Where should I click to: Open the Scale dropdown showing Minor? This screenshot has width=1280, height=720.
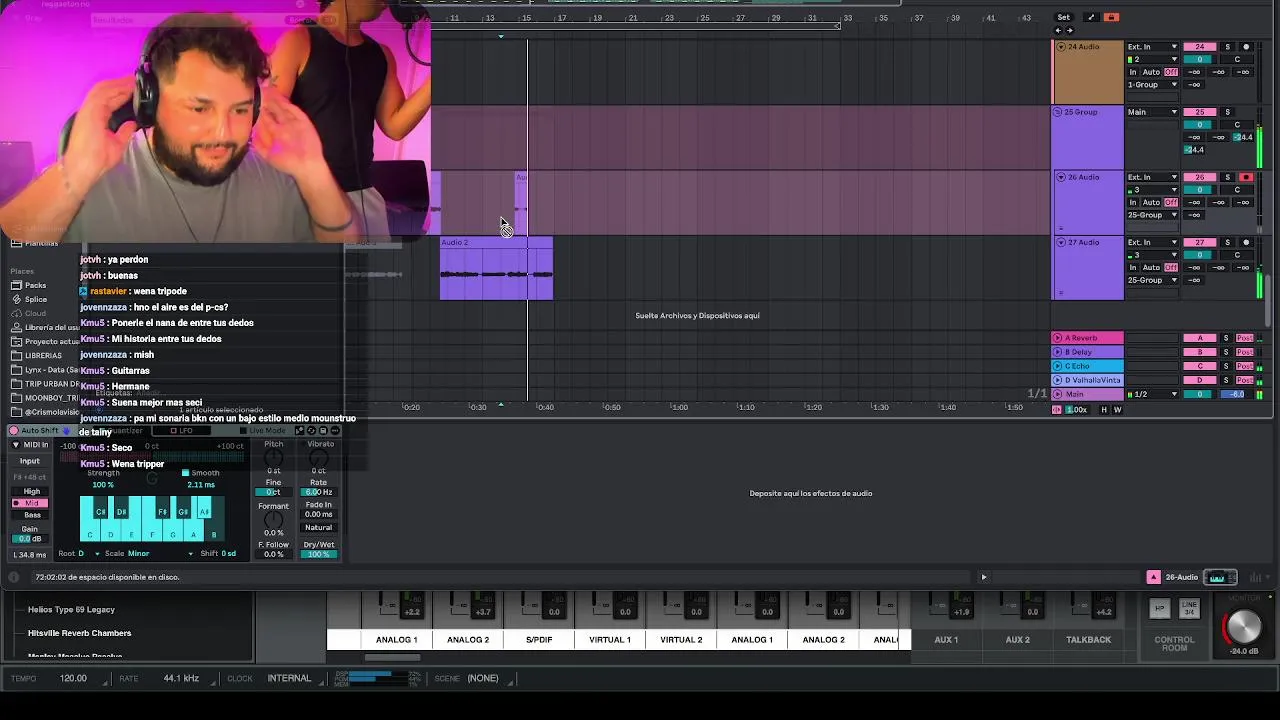click(x=158, y=553)
